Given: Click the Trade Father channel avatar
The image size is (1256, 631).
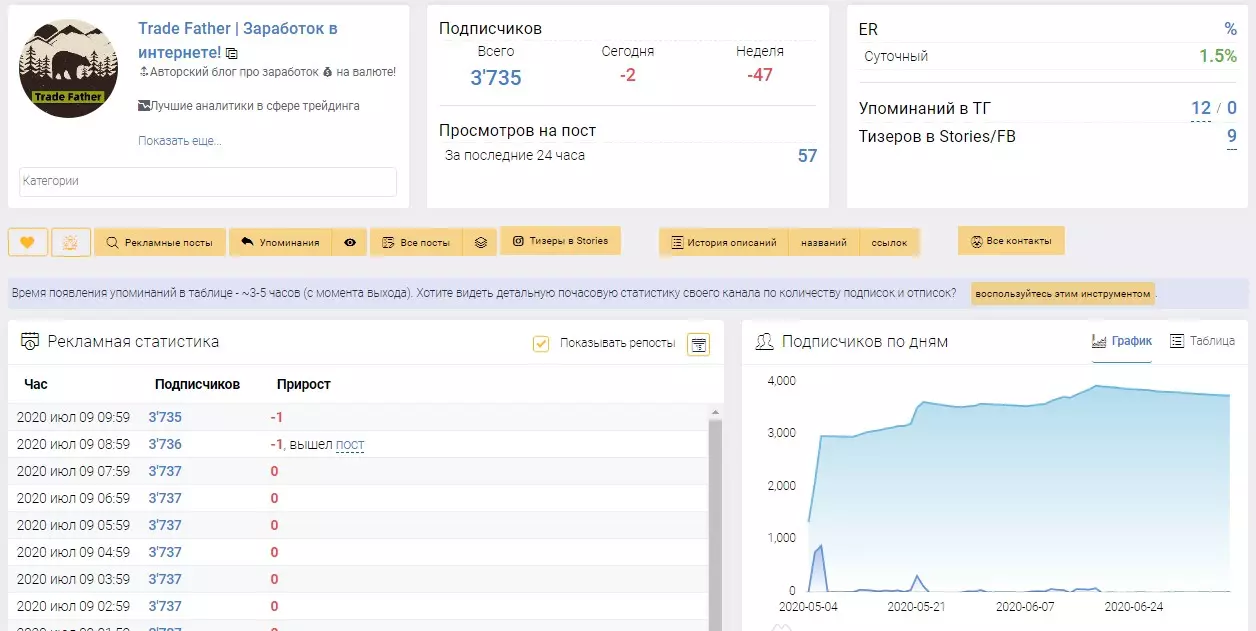Looking at the screenshot, I should pyautogui.click(x=68, y=68).
